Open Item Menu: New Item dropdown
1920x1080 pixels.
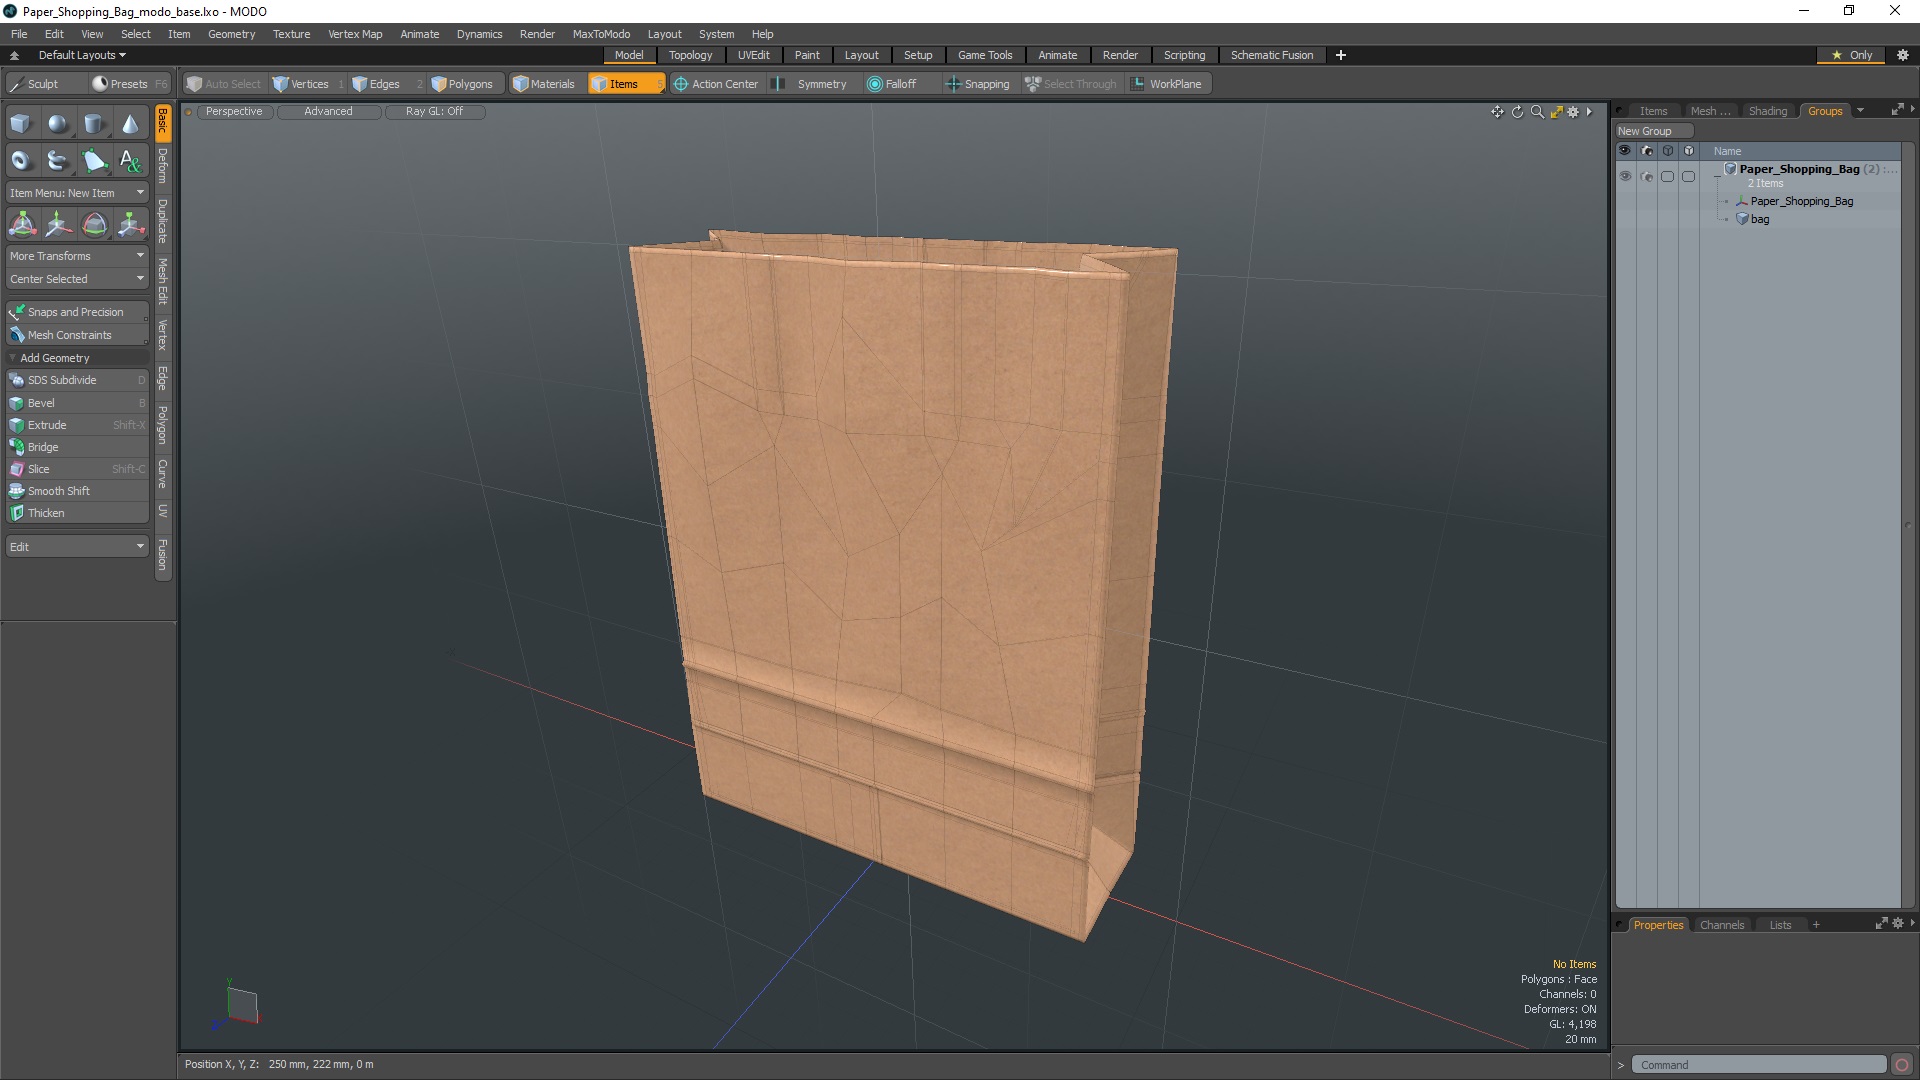click(77, 193)
